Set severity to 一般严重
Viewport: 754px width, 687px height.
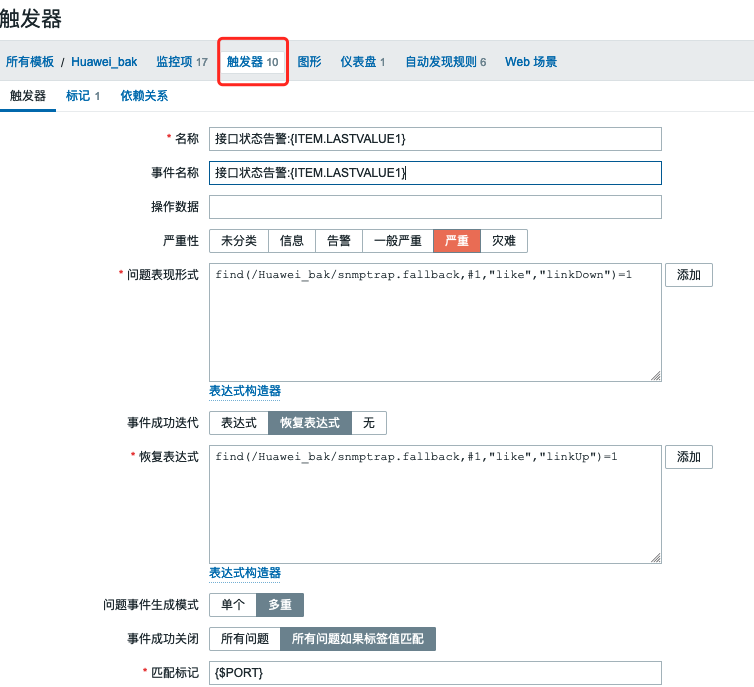(x=398, y=241)
